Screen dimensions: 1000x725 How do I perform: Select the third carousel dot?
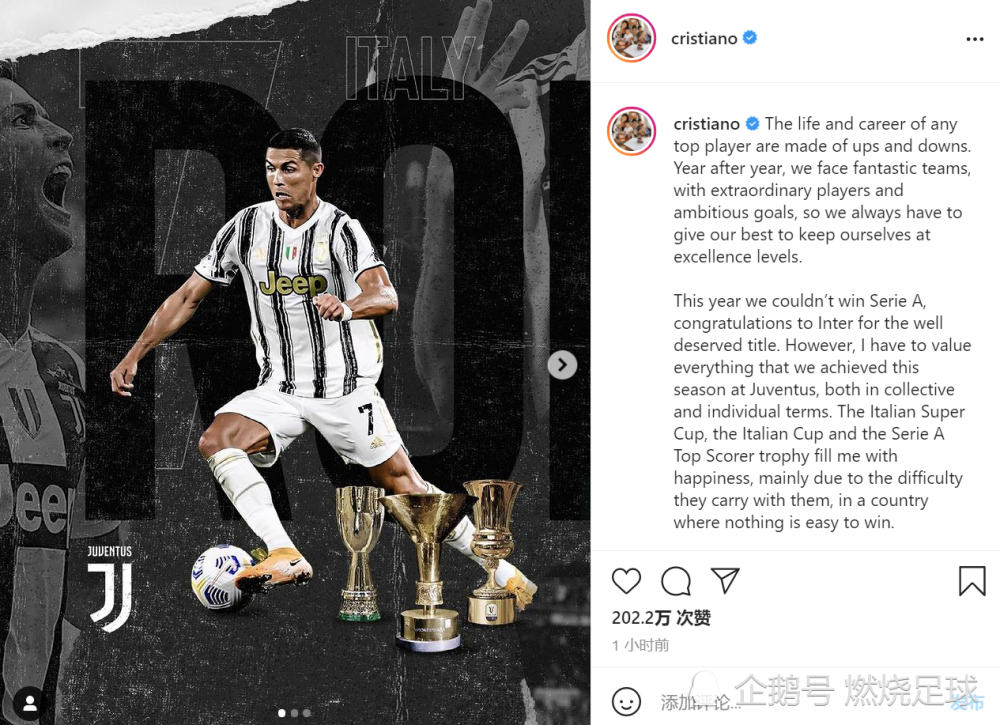307,713
